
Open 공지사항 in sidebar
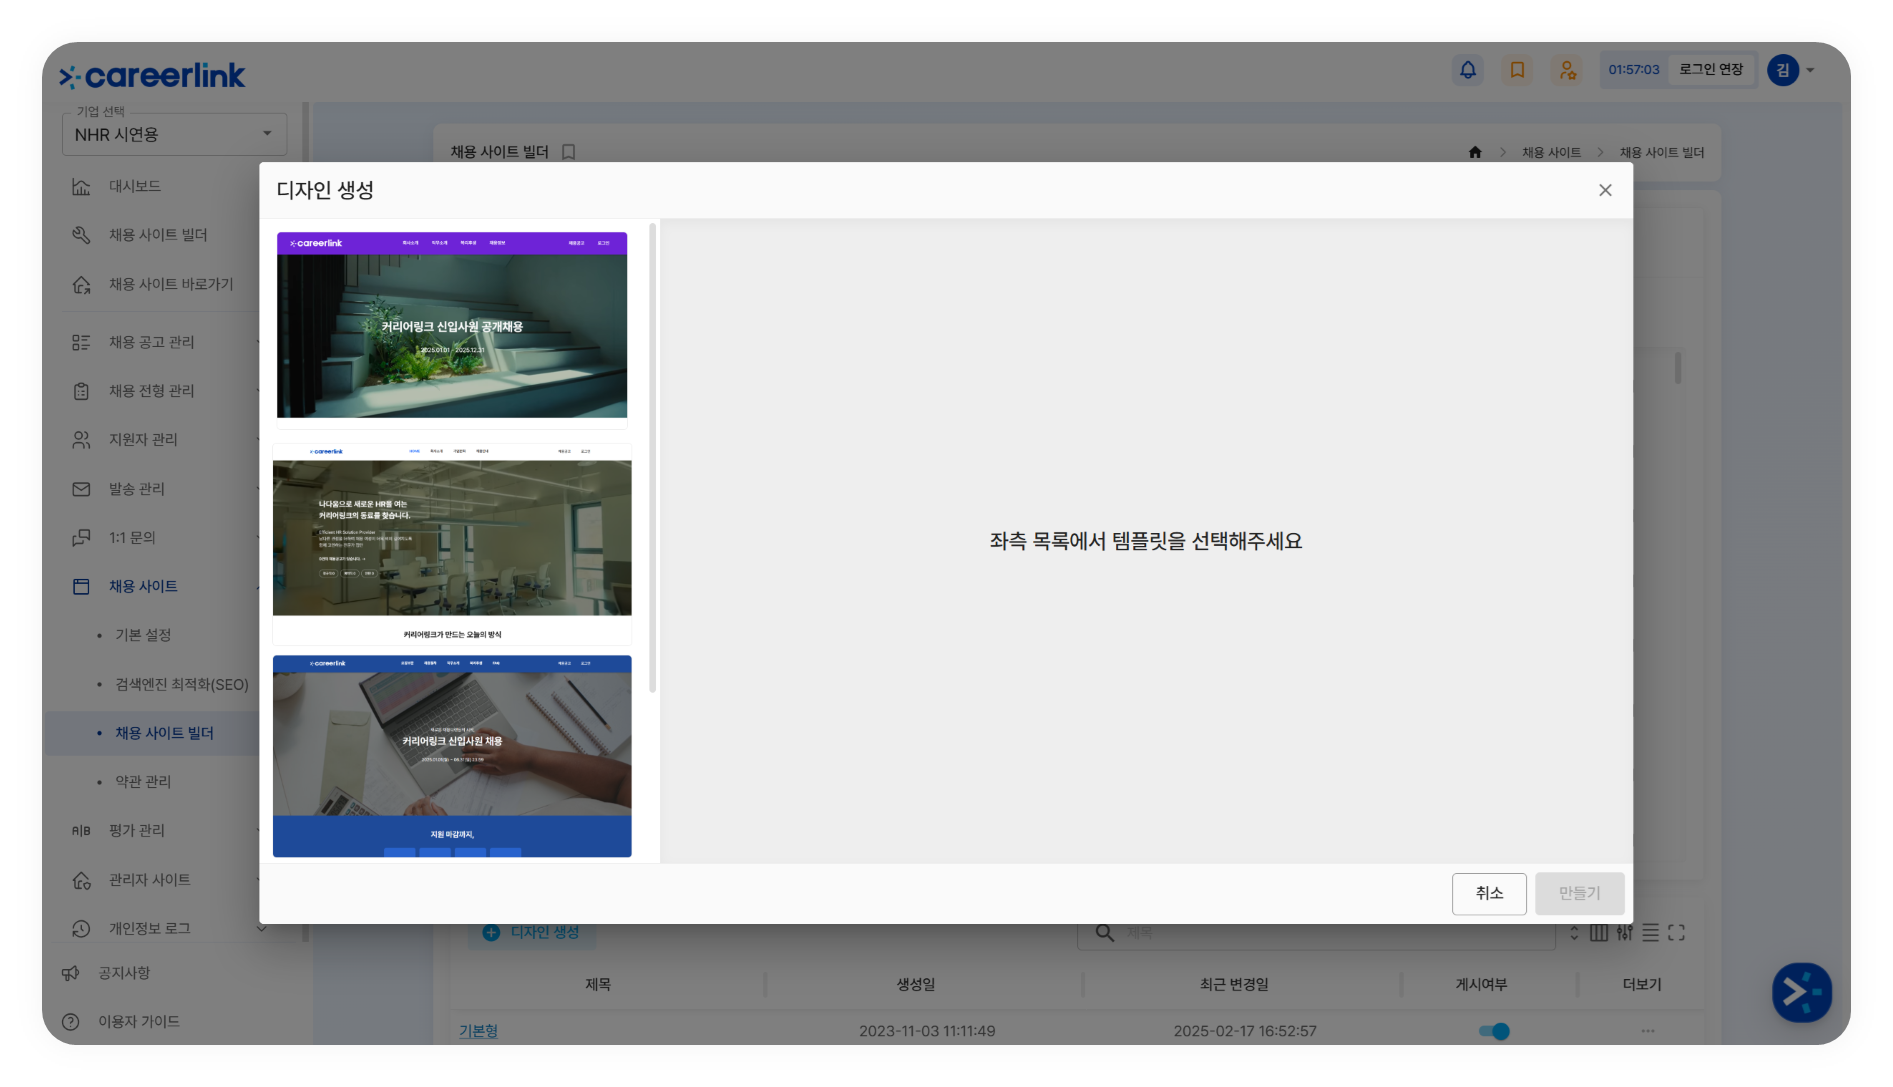pos(124,973)
